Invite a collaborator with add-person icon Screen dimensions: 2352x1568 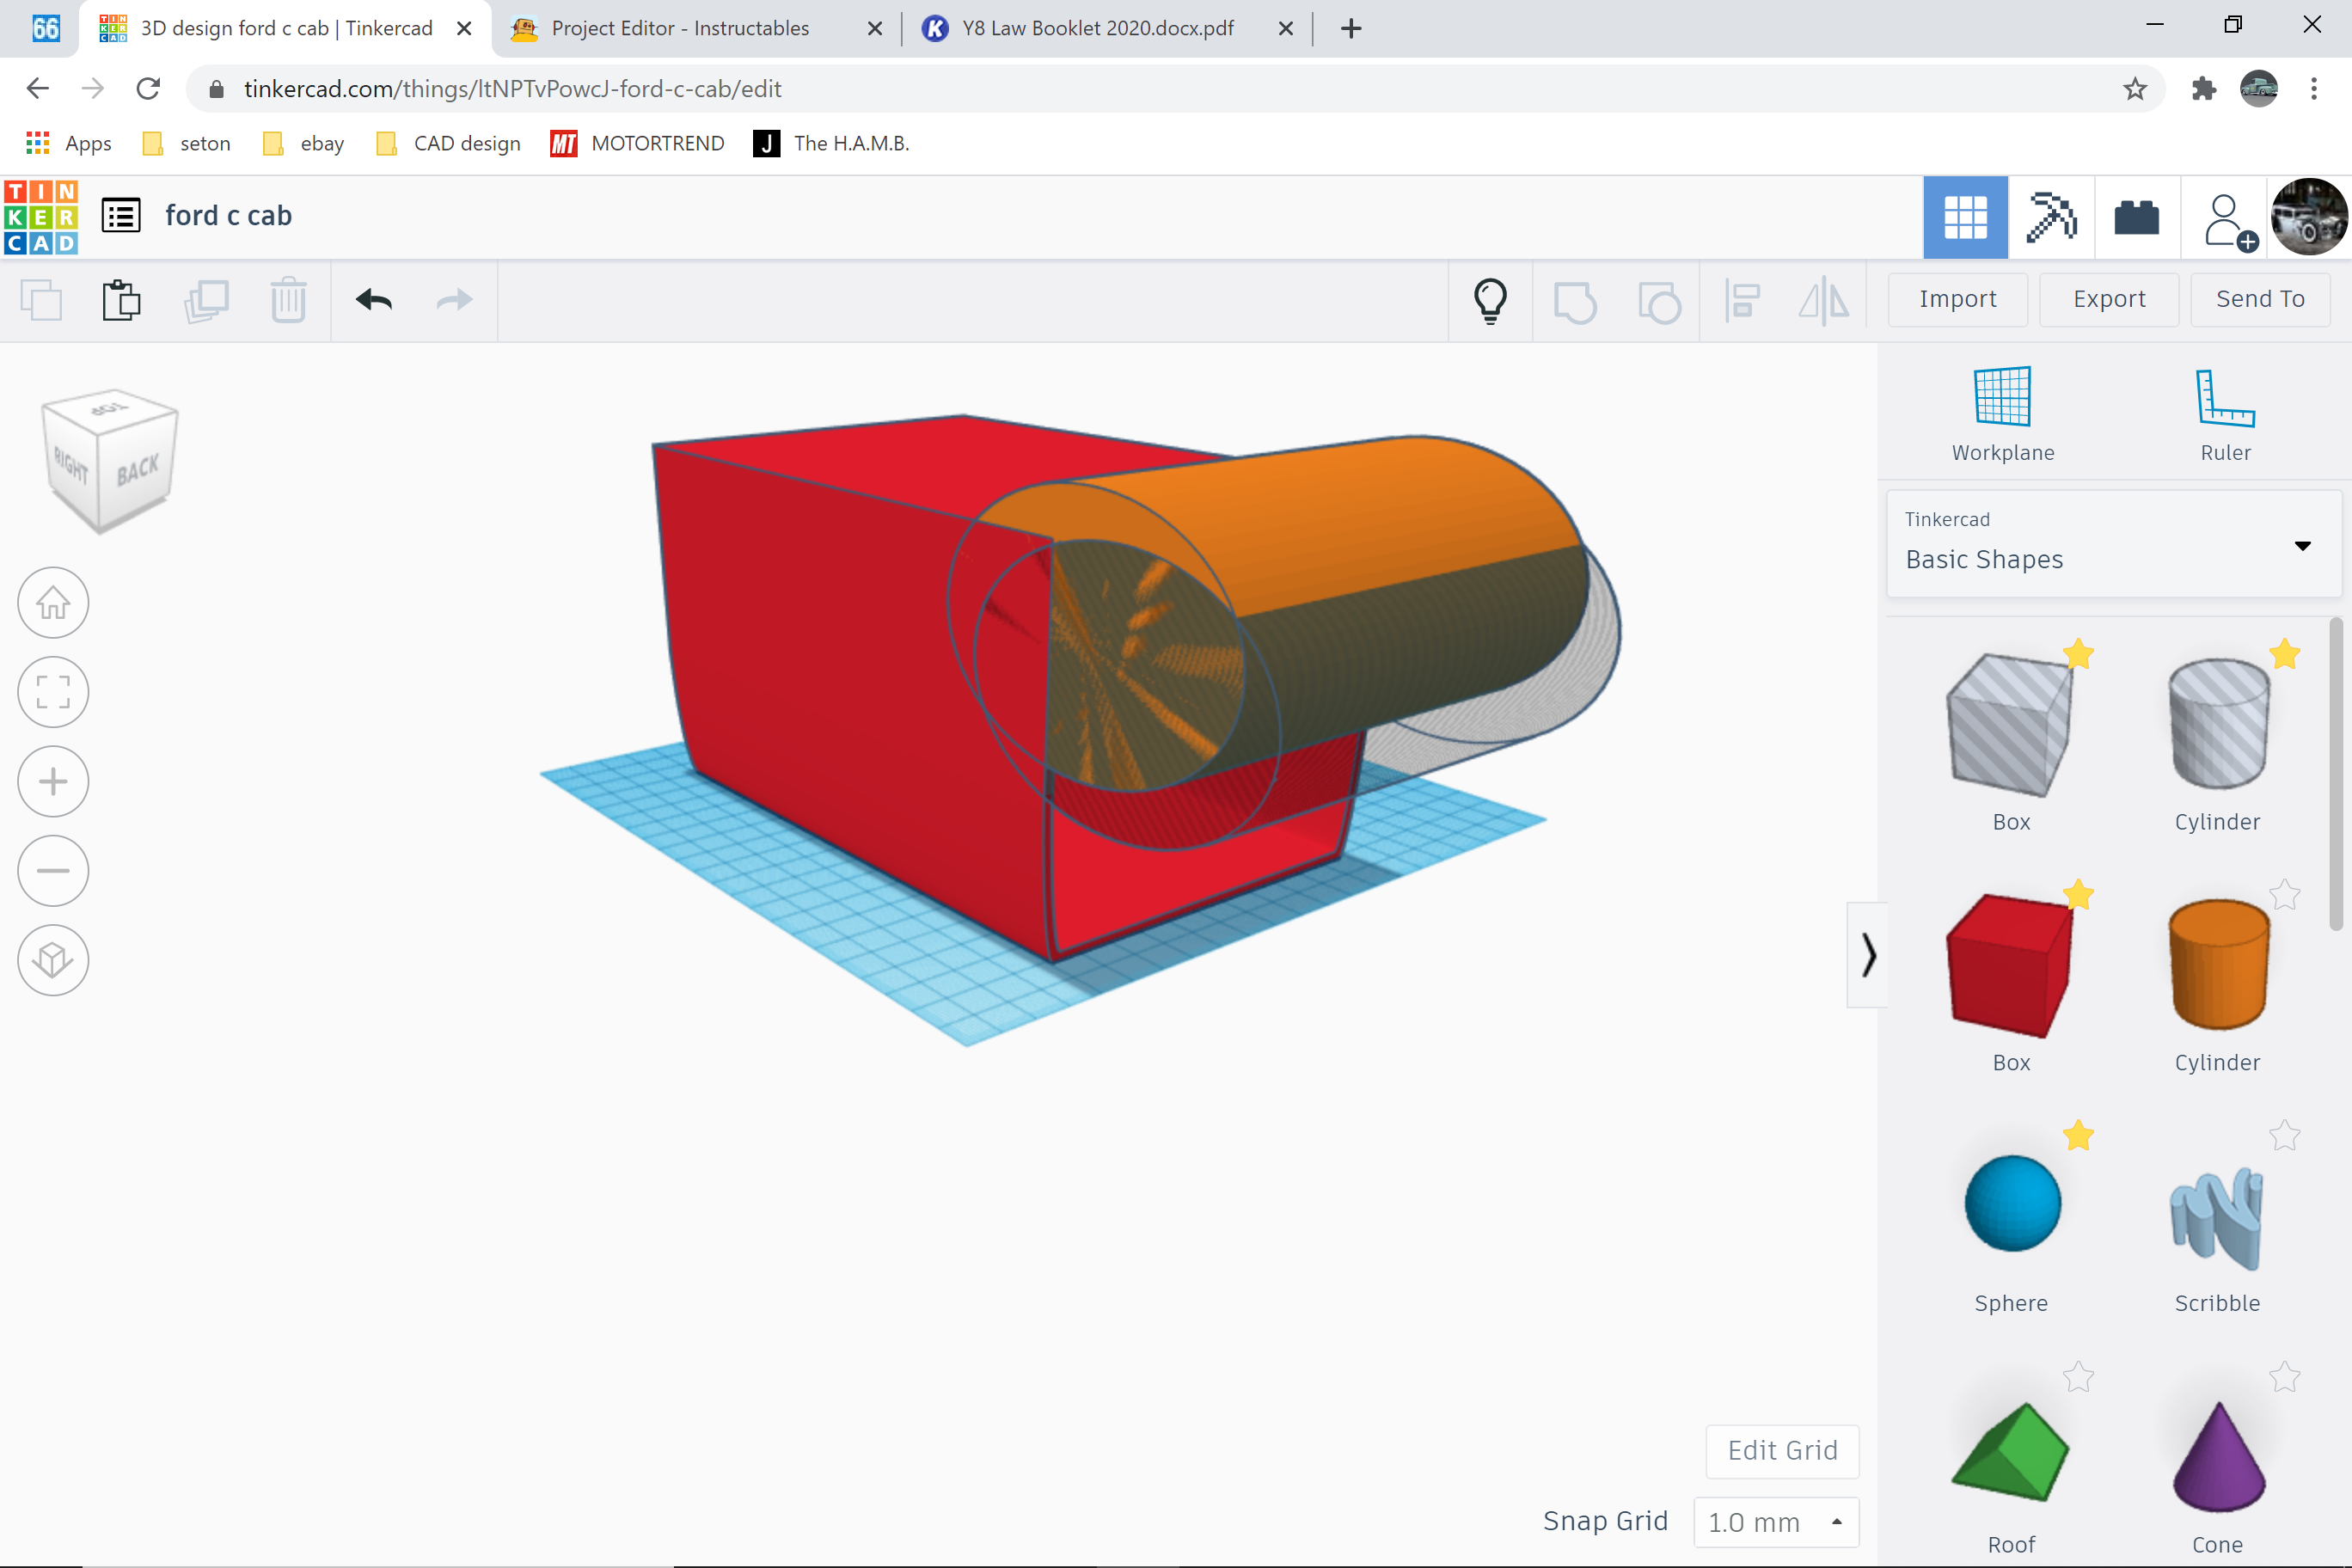(2229, 222)
